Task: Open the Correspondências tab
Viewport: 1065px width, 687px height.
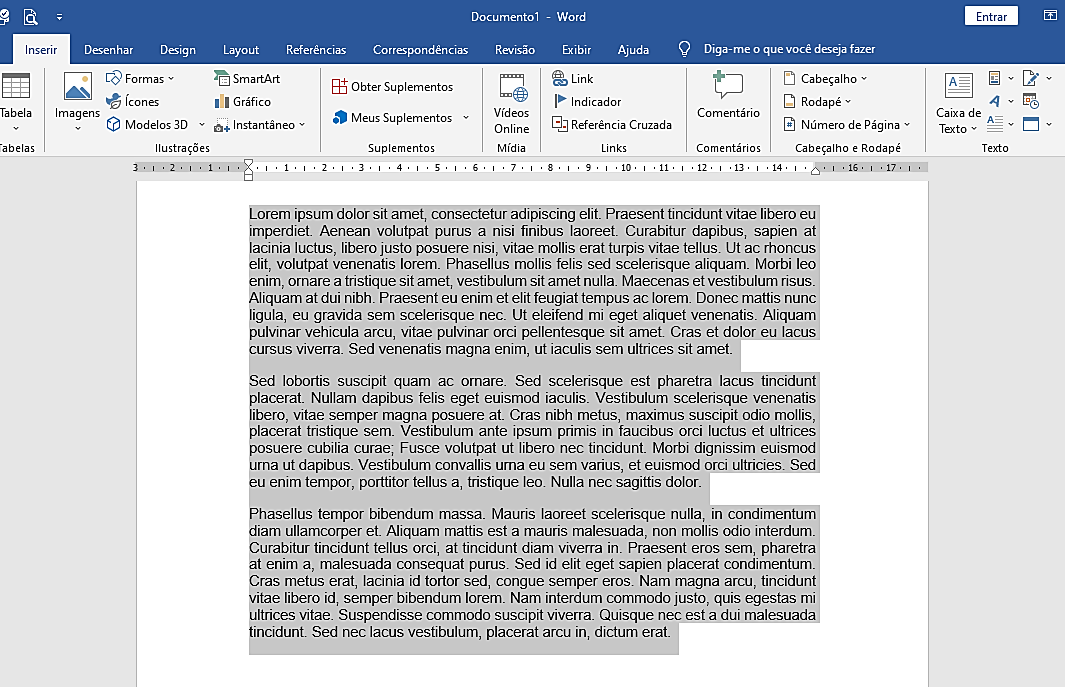Action: 420,50
